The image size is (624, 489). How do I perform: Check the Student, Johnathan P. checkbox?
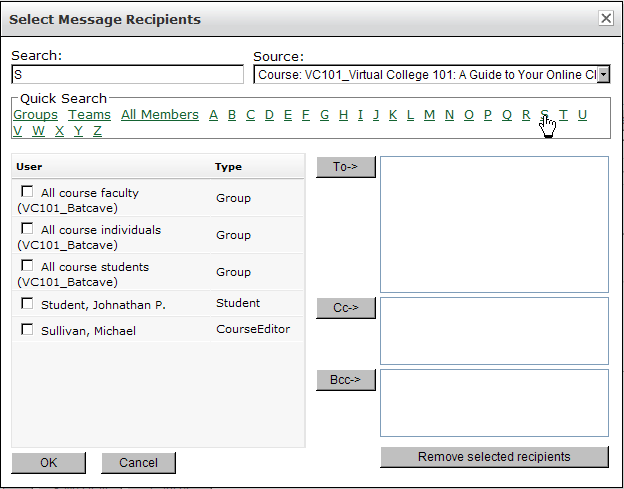pyautogui.click(x=27, y=303)
